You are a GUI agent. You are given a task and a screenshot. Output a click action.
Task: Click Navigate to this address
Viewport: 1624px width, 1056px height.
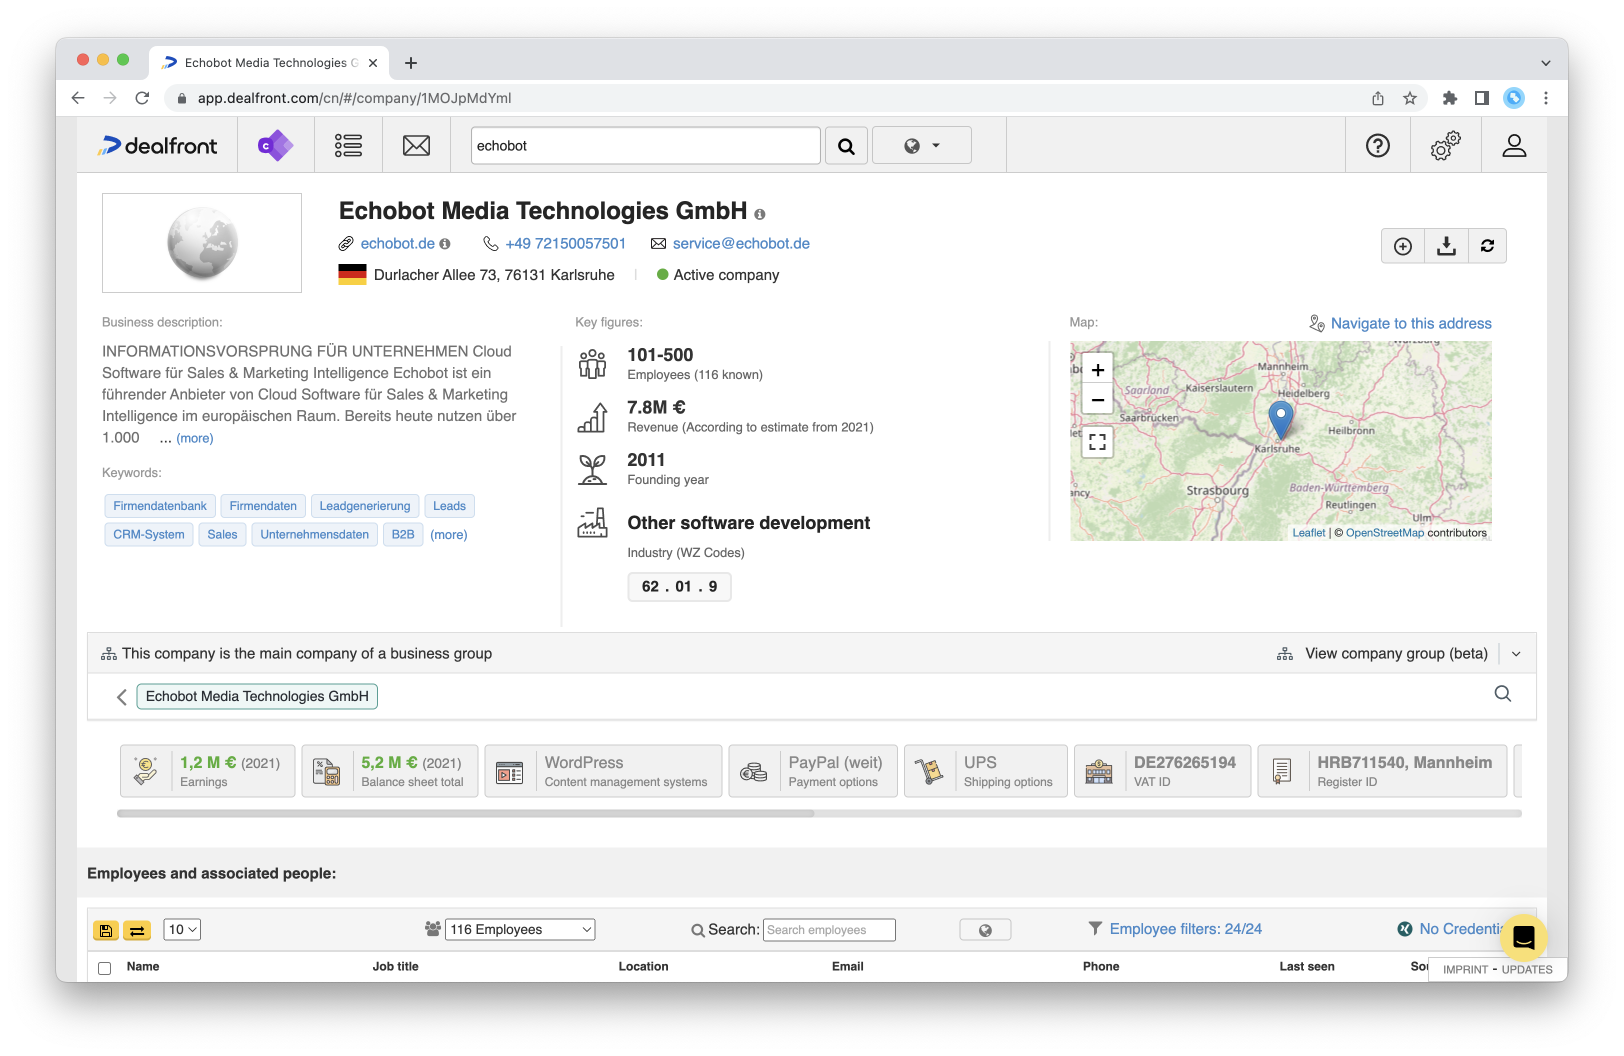[1411, 324]
